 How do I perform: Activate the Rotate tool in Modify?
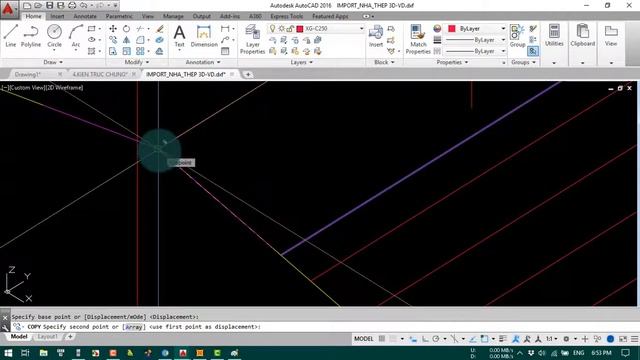tap(127, 29)
